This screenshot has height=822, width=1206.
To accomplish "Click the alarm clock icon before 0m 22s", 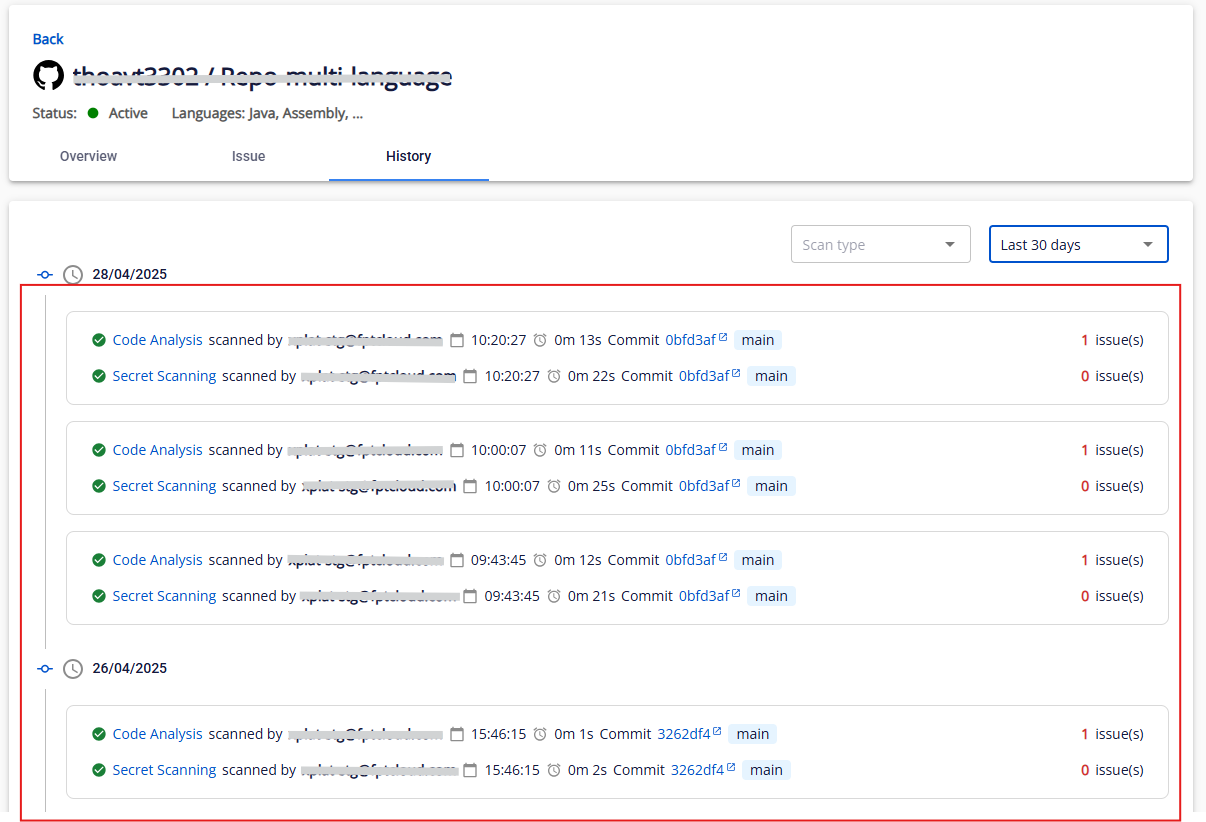I will pyautogui.click(x=554, y=376).
